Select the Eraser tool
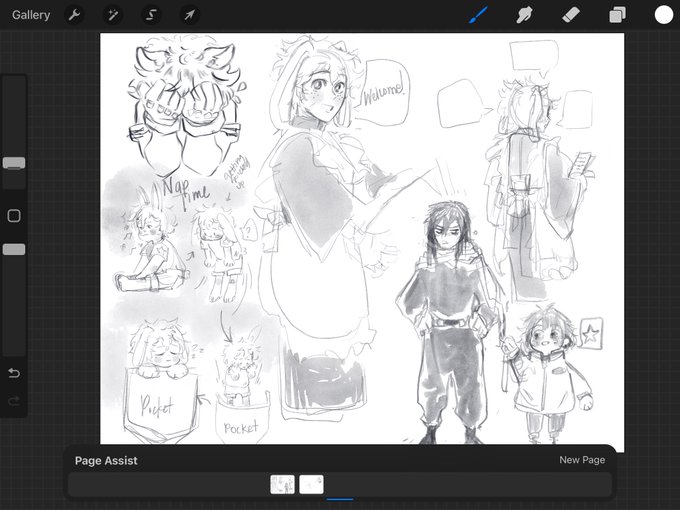 pyautogui.click(x=571, y=15)
